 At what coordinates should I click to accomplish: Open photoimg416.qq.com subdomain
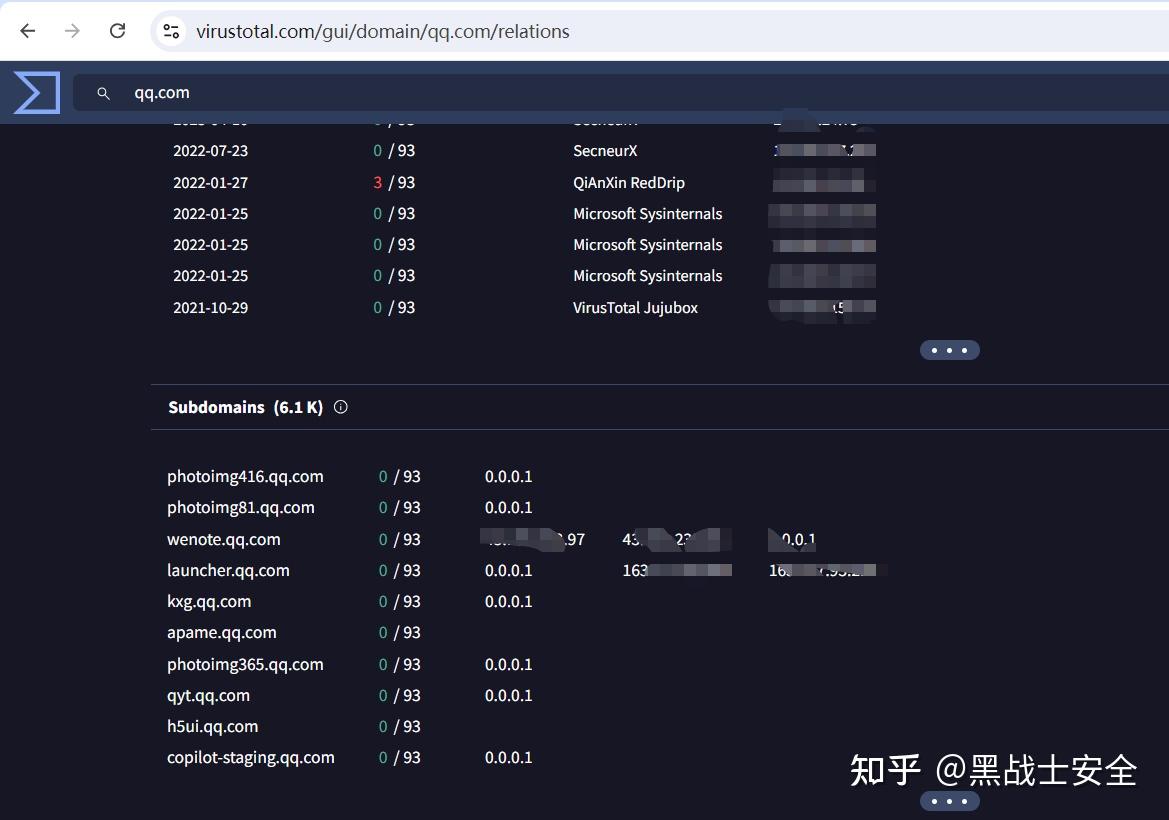coord(245,476)
